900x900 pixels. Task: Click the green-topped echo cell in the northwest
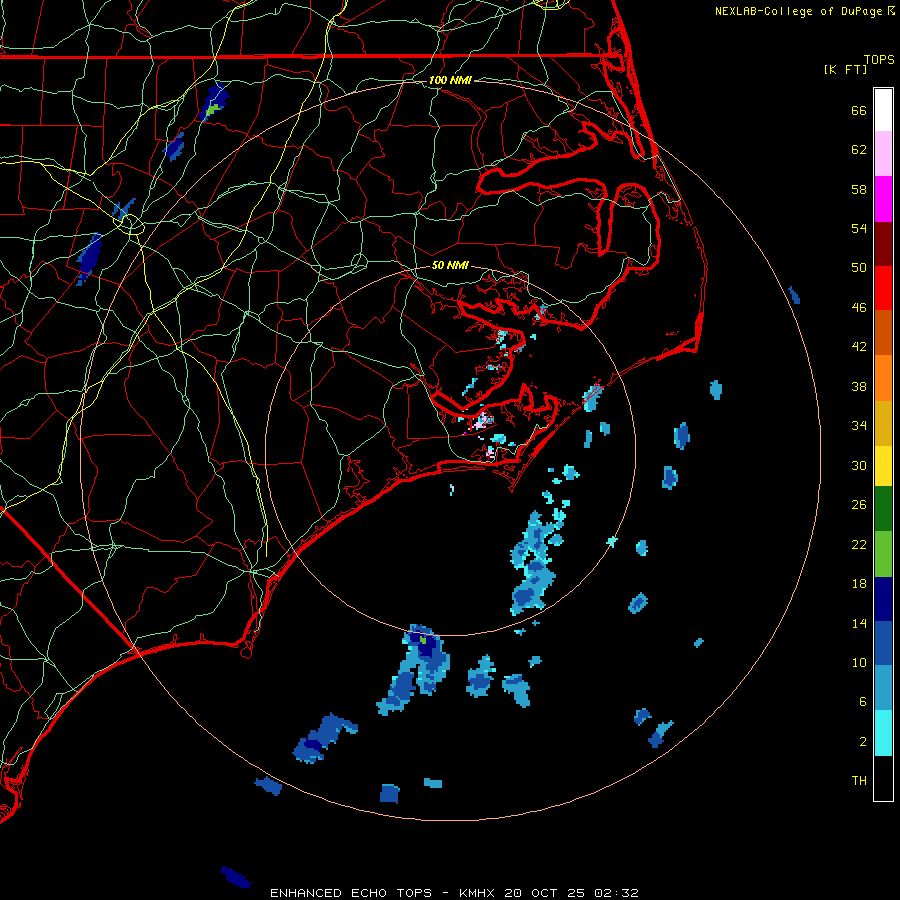point(214,102)
